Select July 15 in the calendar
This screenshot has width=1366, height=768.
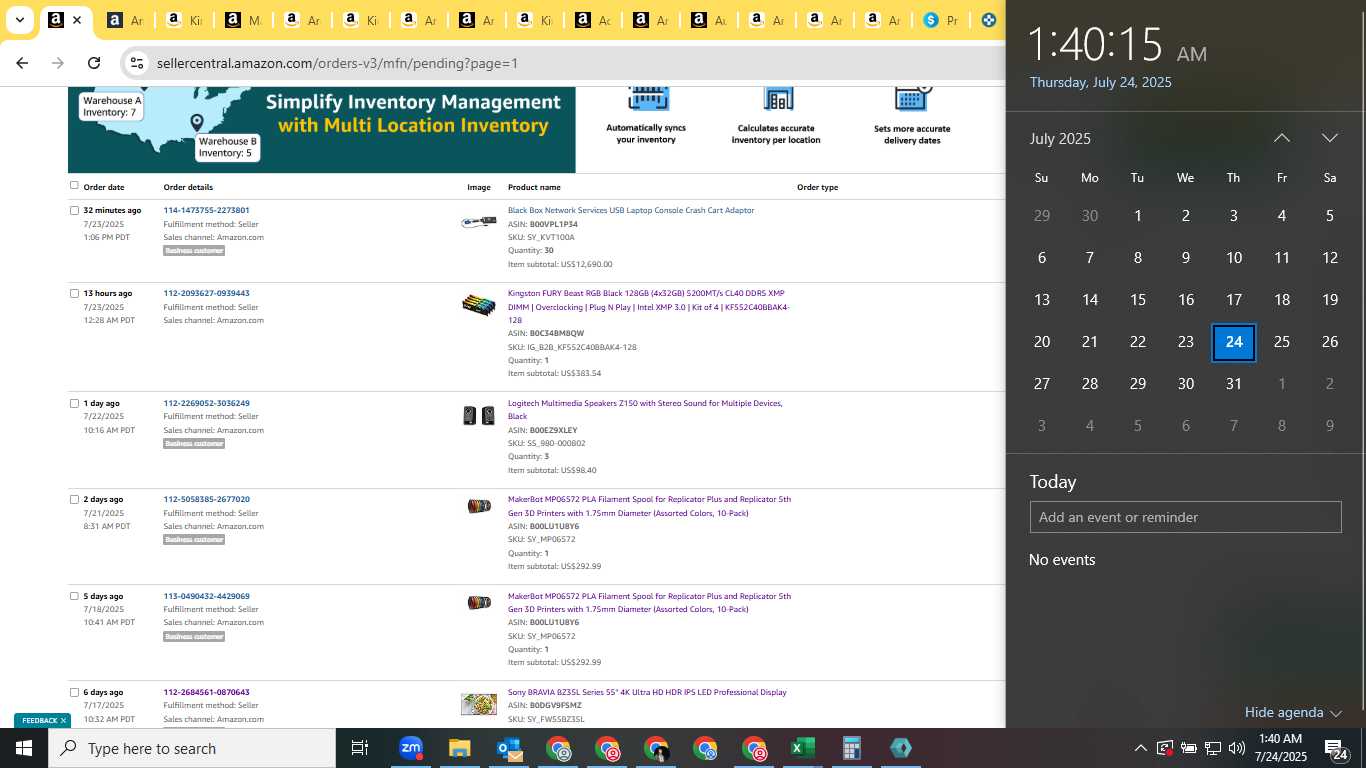click(1137, 300)
